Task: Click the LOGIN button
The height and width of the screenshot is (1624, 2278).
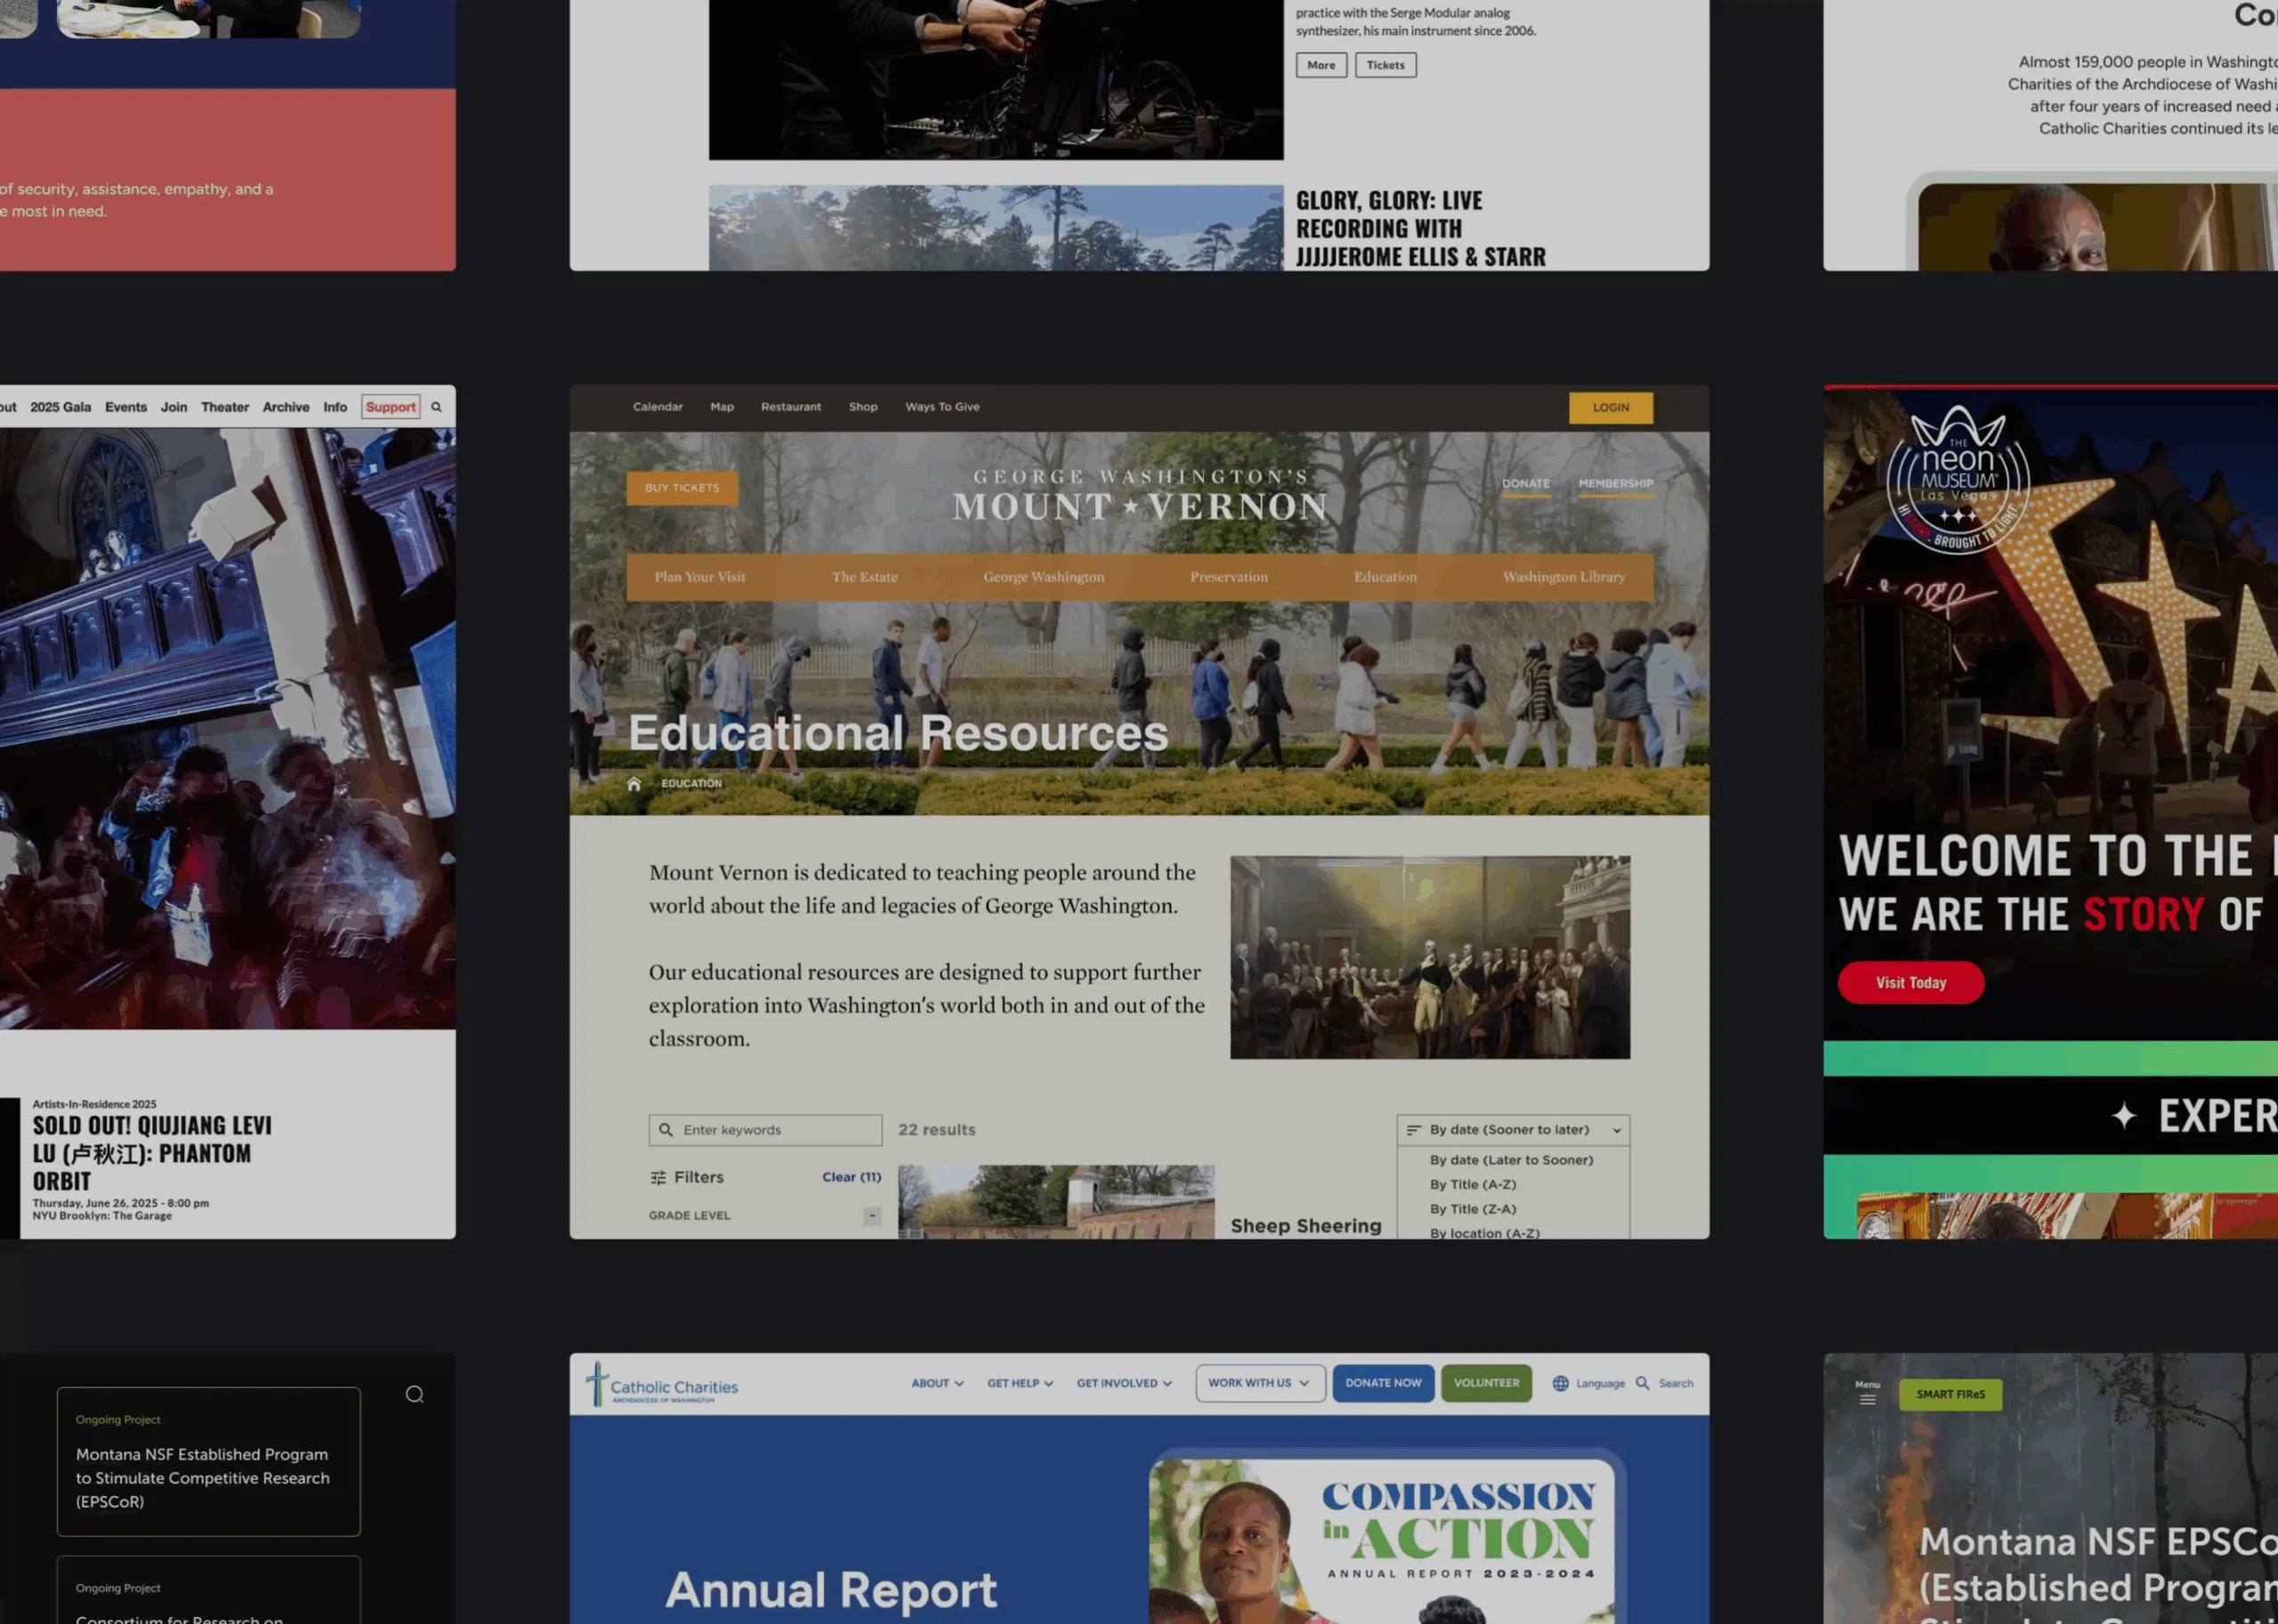Action: 1611,408
